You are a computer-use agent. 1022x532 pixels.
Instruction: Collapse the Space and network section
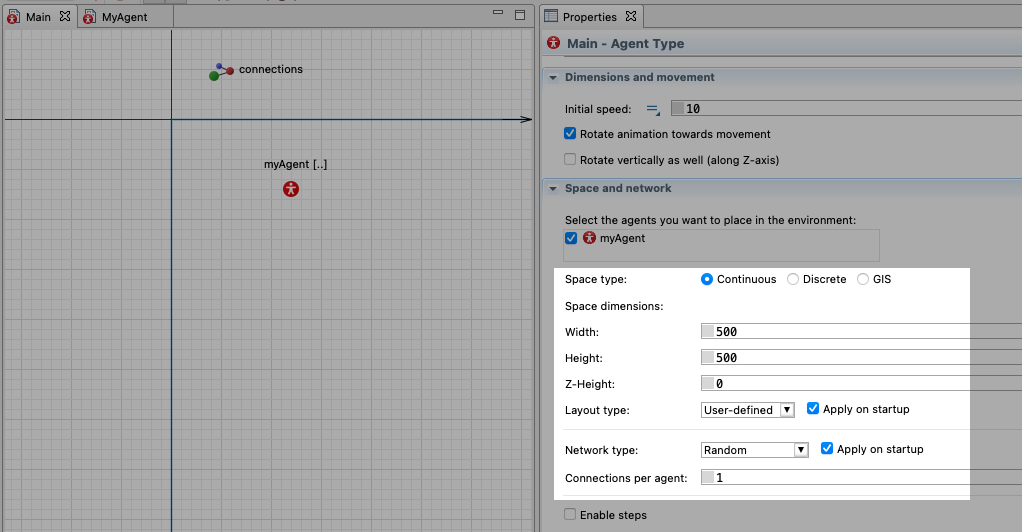[x=552, y=188]
